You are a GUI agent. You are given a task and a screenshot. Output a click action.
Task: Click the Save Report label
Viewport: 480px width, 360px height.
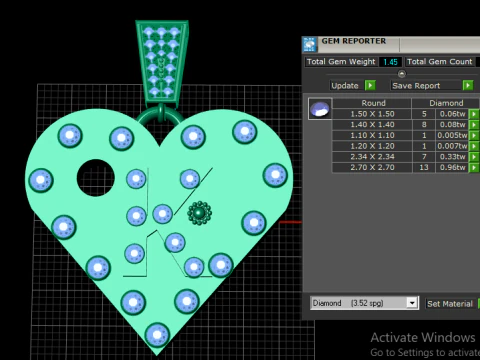(x=416, y=86)
